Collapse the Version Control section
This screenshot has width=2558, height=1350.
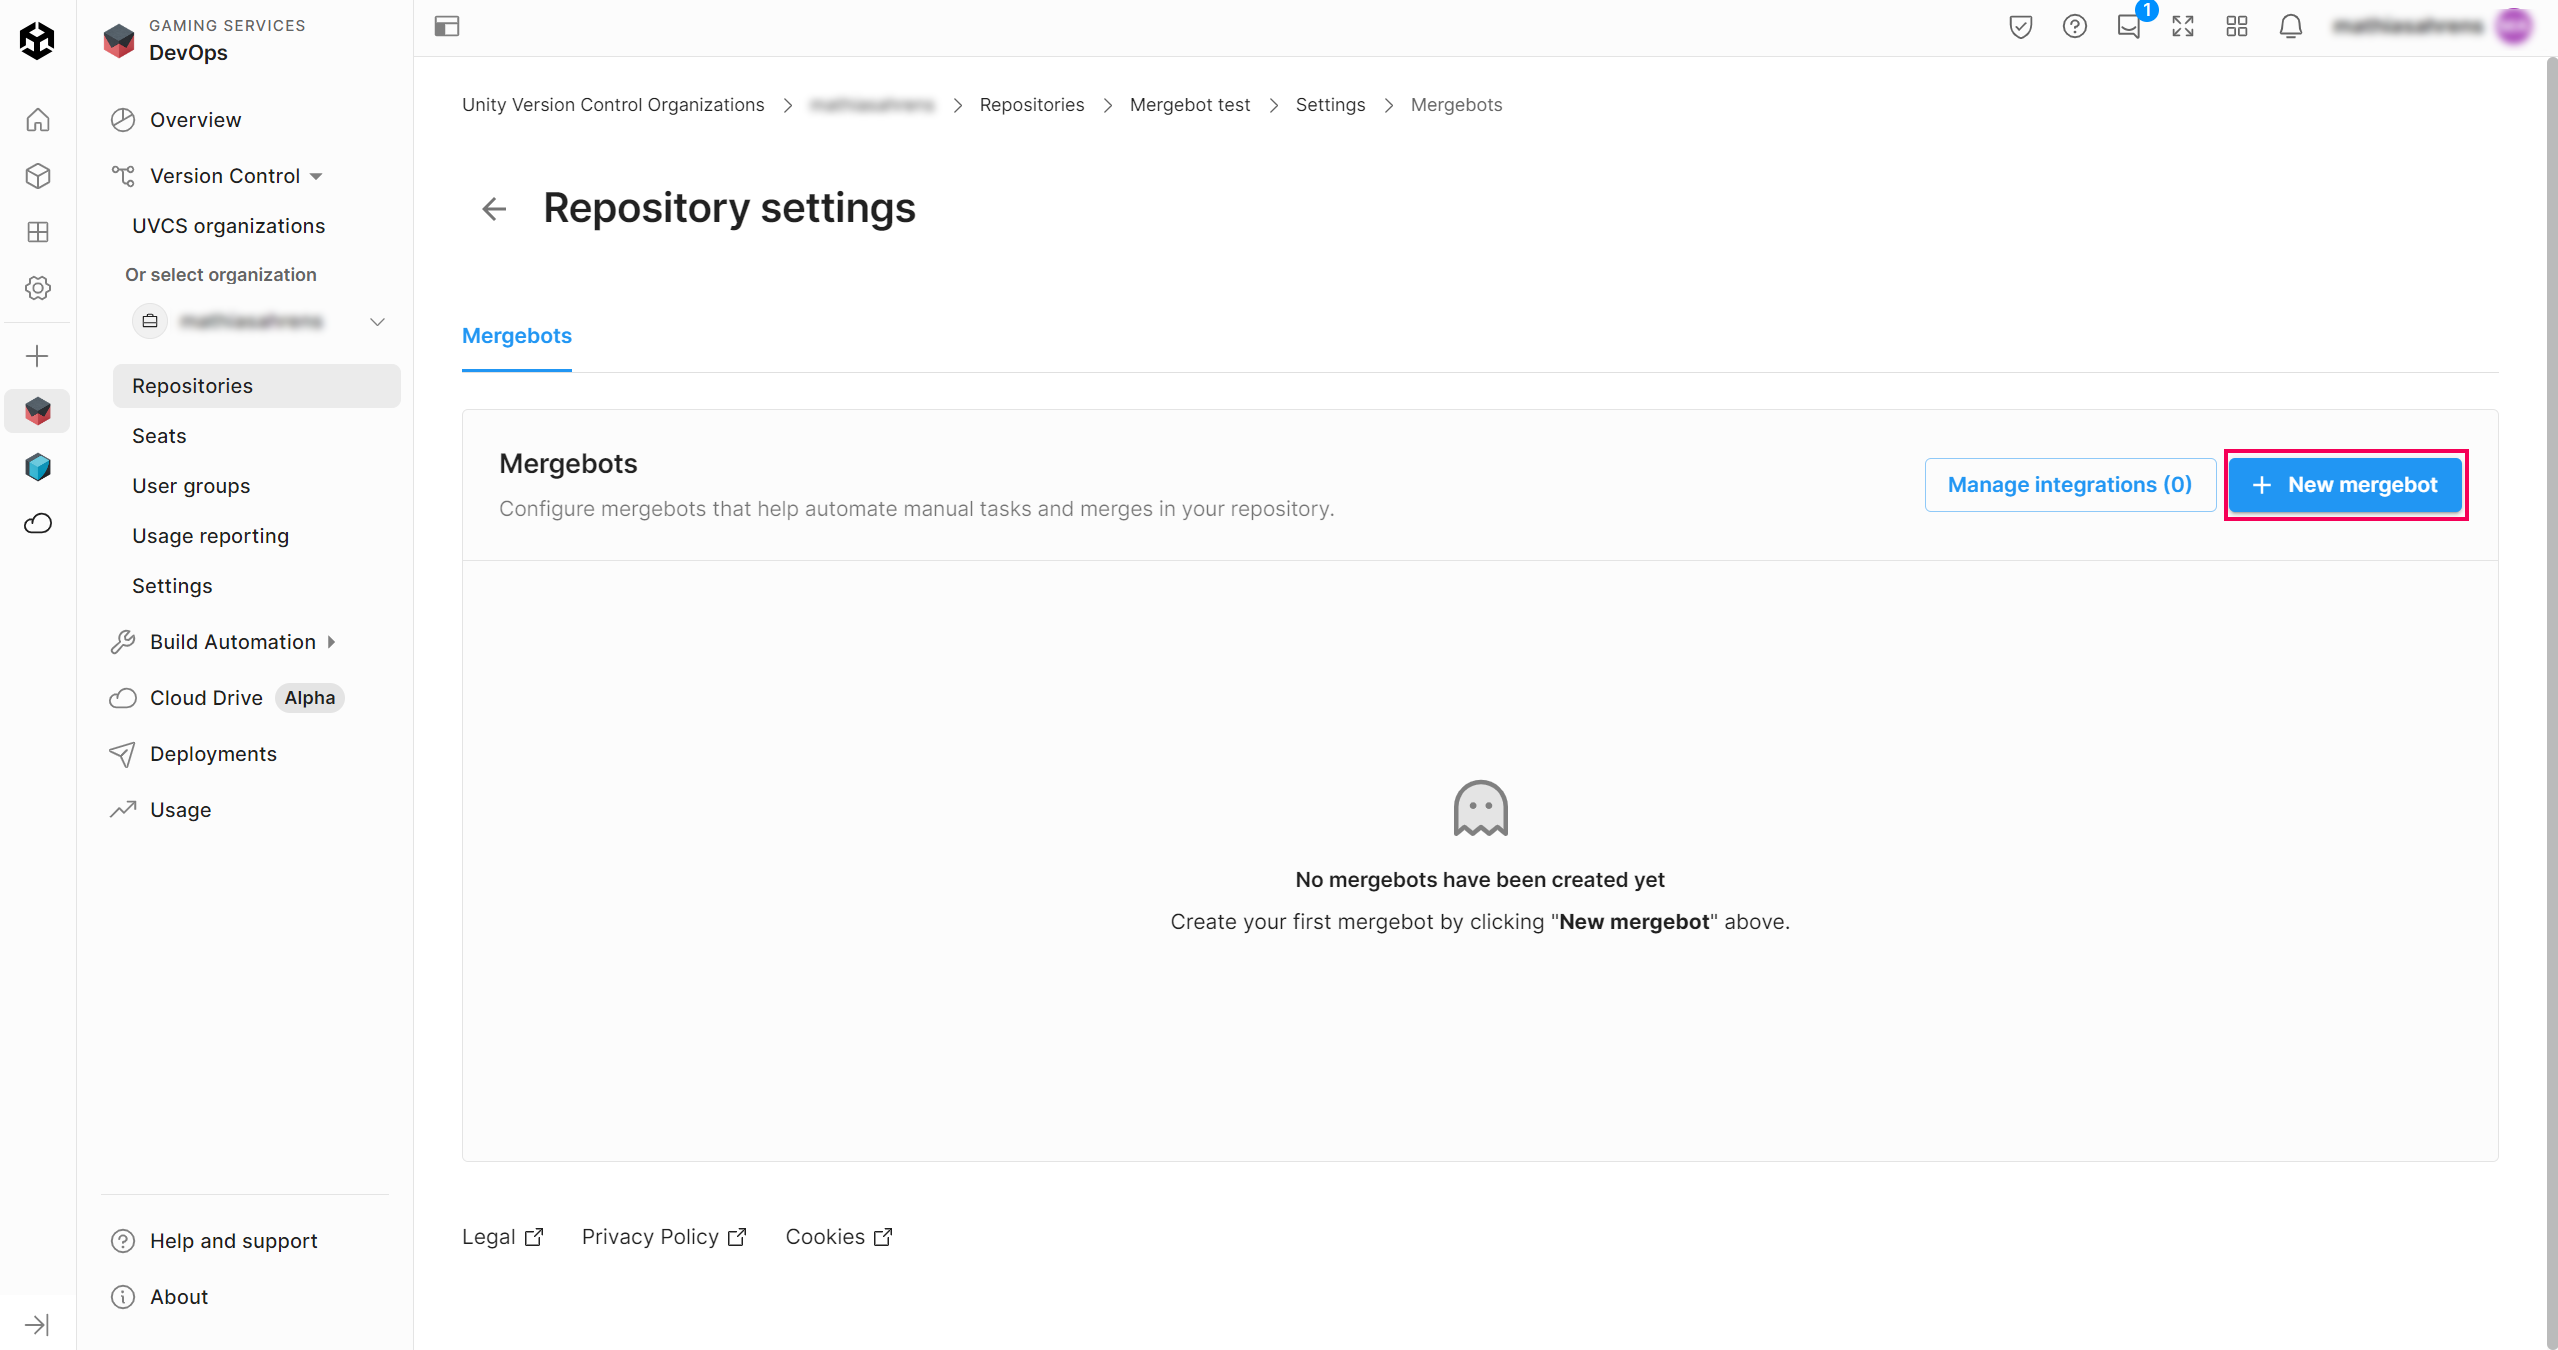click(x=224, y=176)
